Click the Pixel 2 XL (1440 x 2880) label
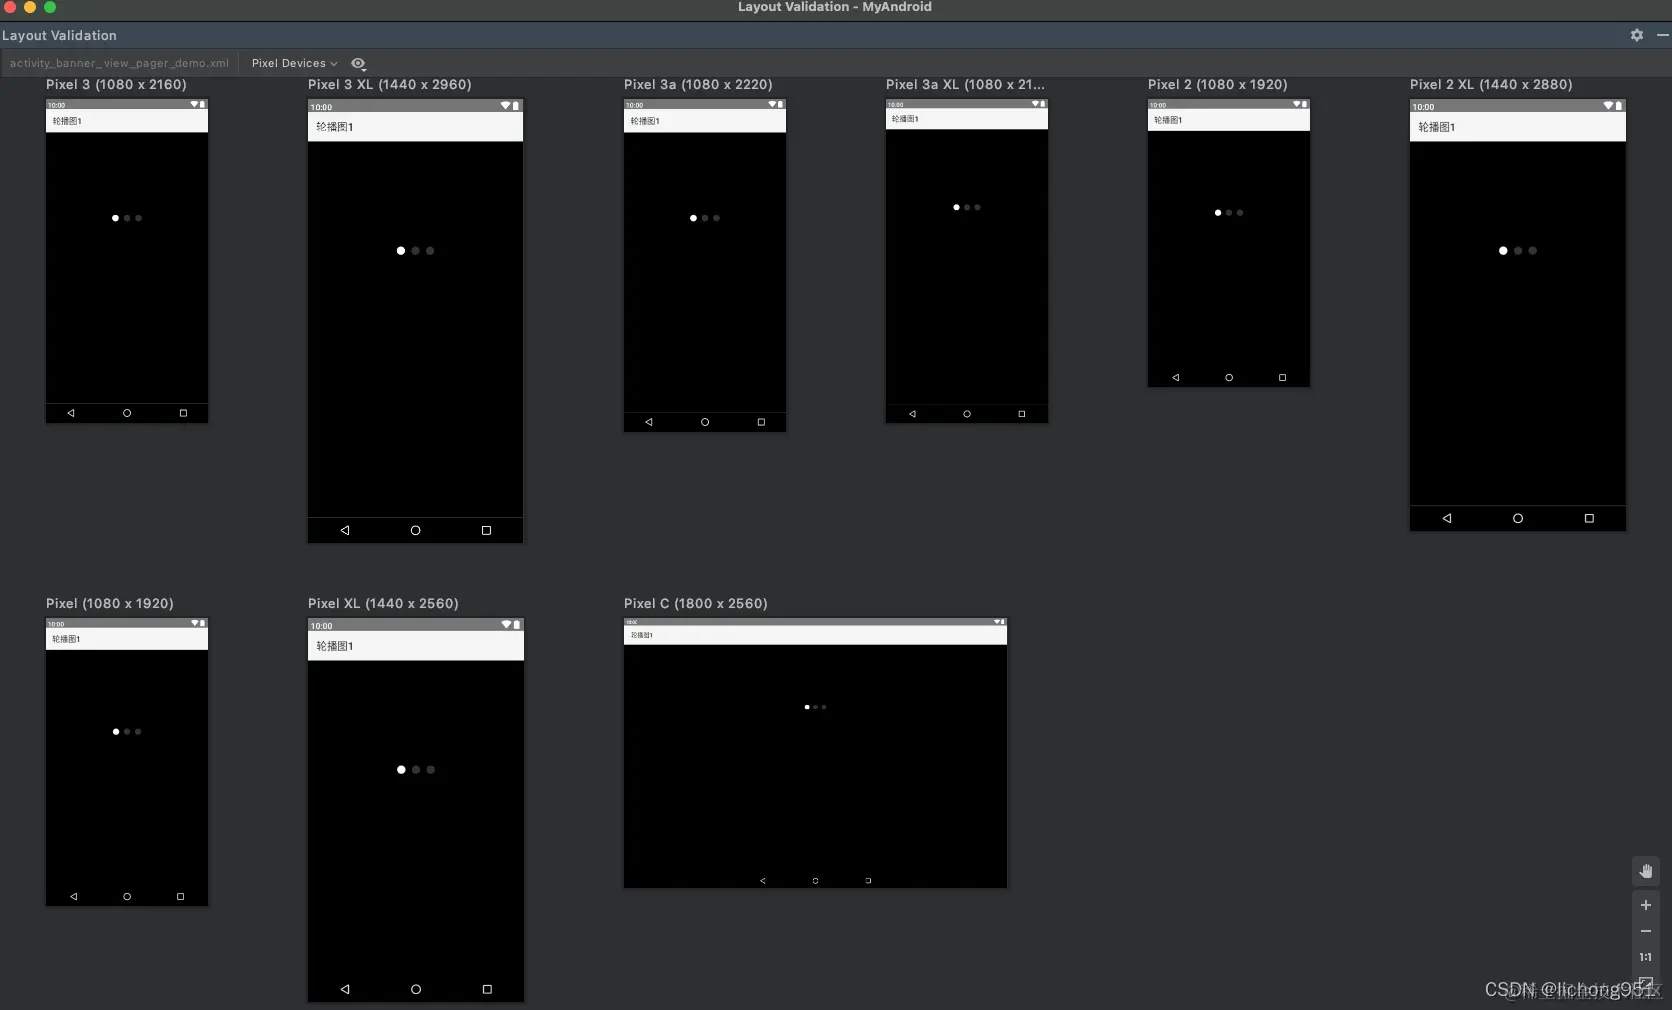1672x1010 pixels. [1491, 84]
